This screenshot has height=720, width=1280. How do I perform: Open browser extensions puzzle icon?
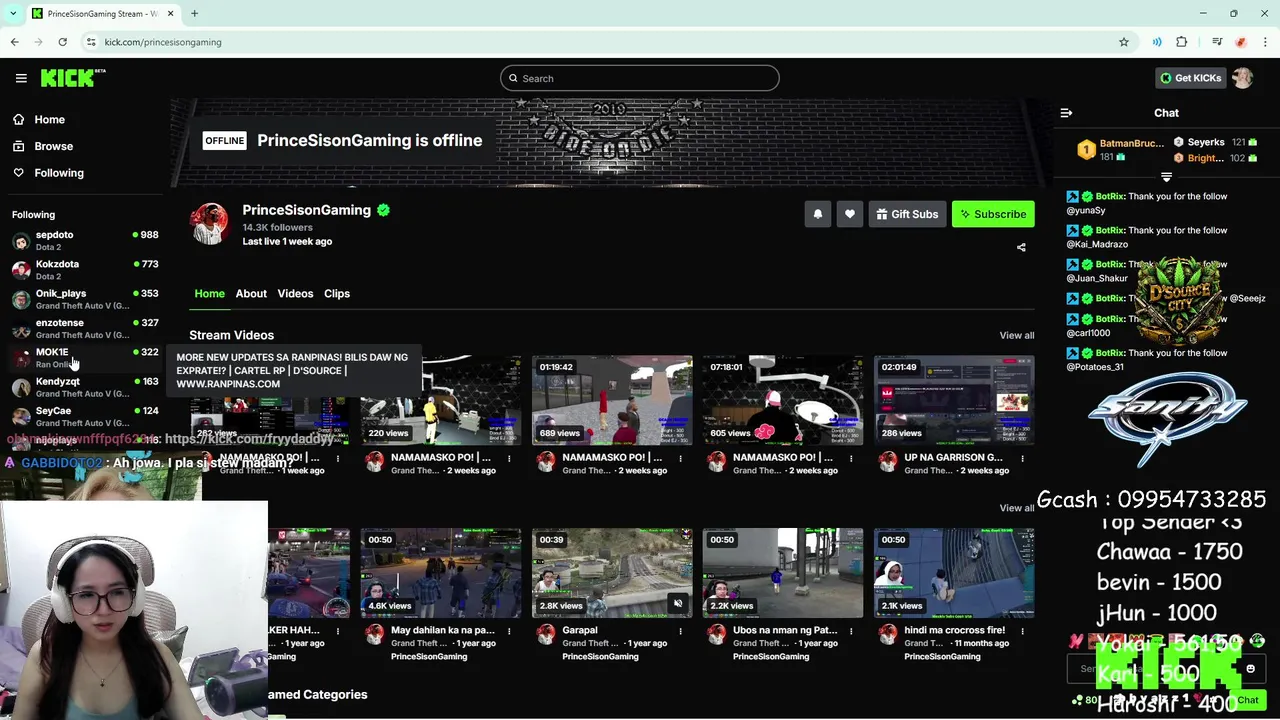[x=1182, y=42]
